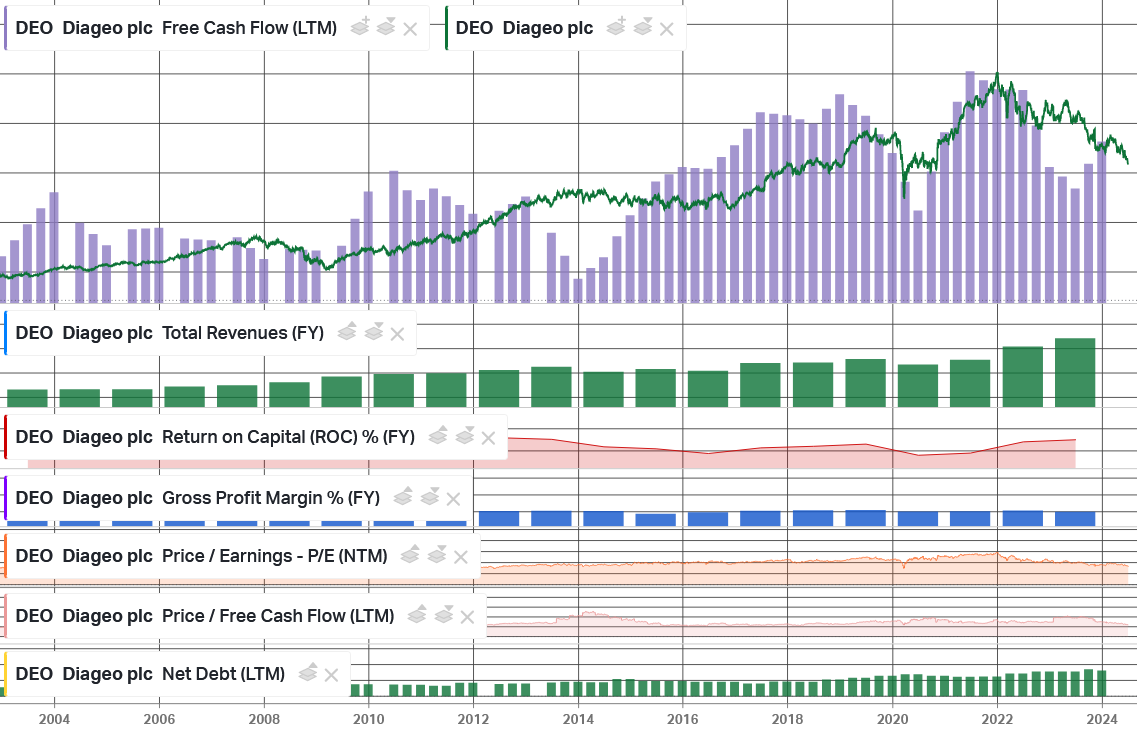1137x730 pixels.
Task: Remove the DEO Diageo plc price series
Action: click(x=666, y=29)
